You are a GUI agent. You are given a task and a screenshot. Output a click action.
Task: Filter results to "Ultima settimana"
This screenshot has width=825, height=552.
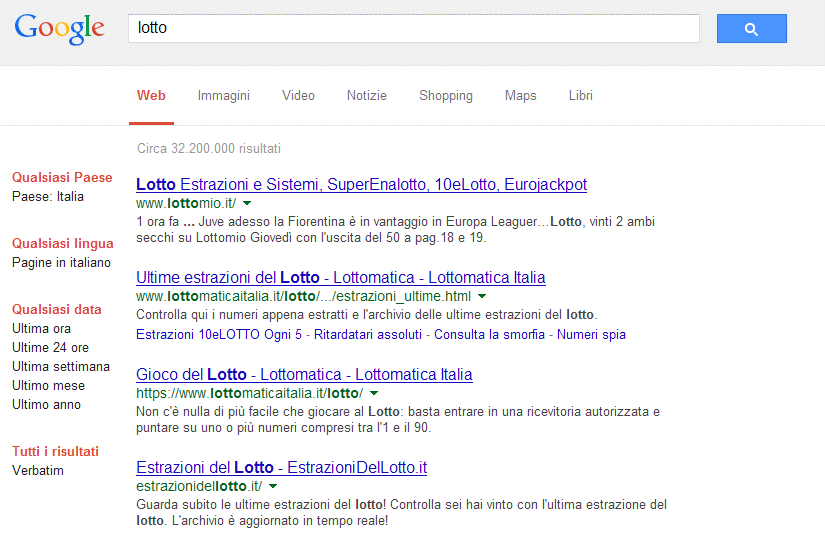point(61,367)
